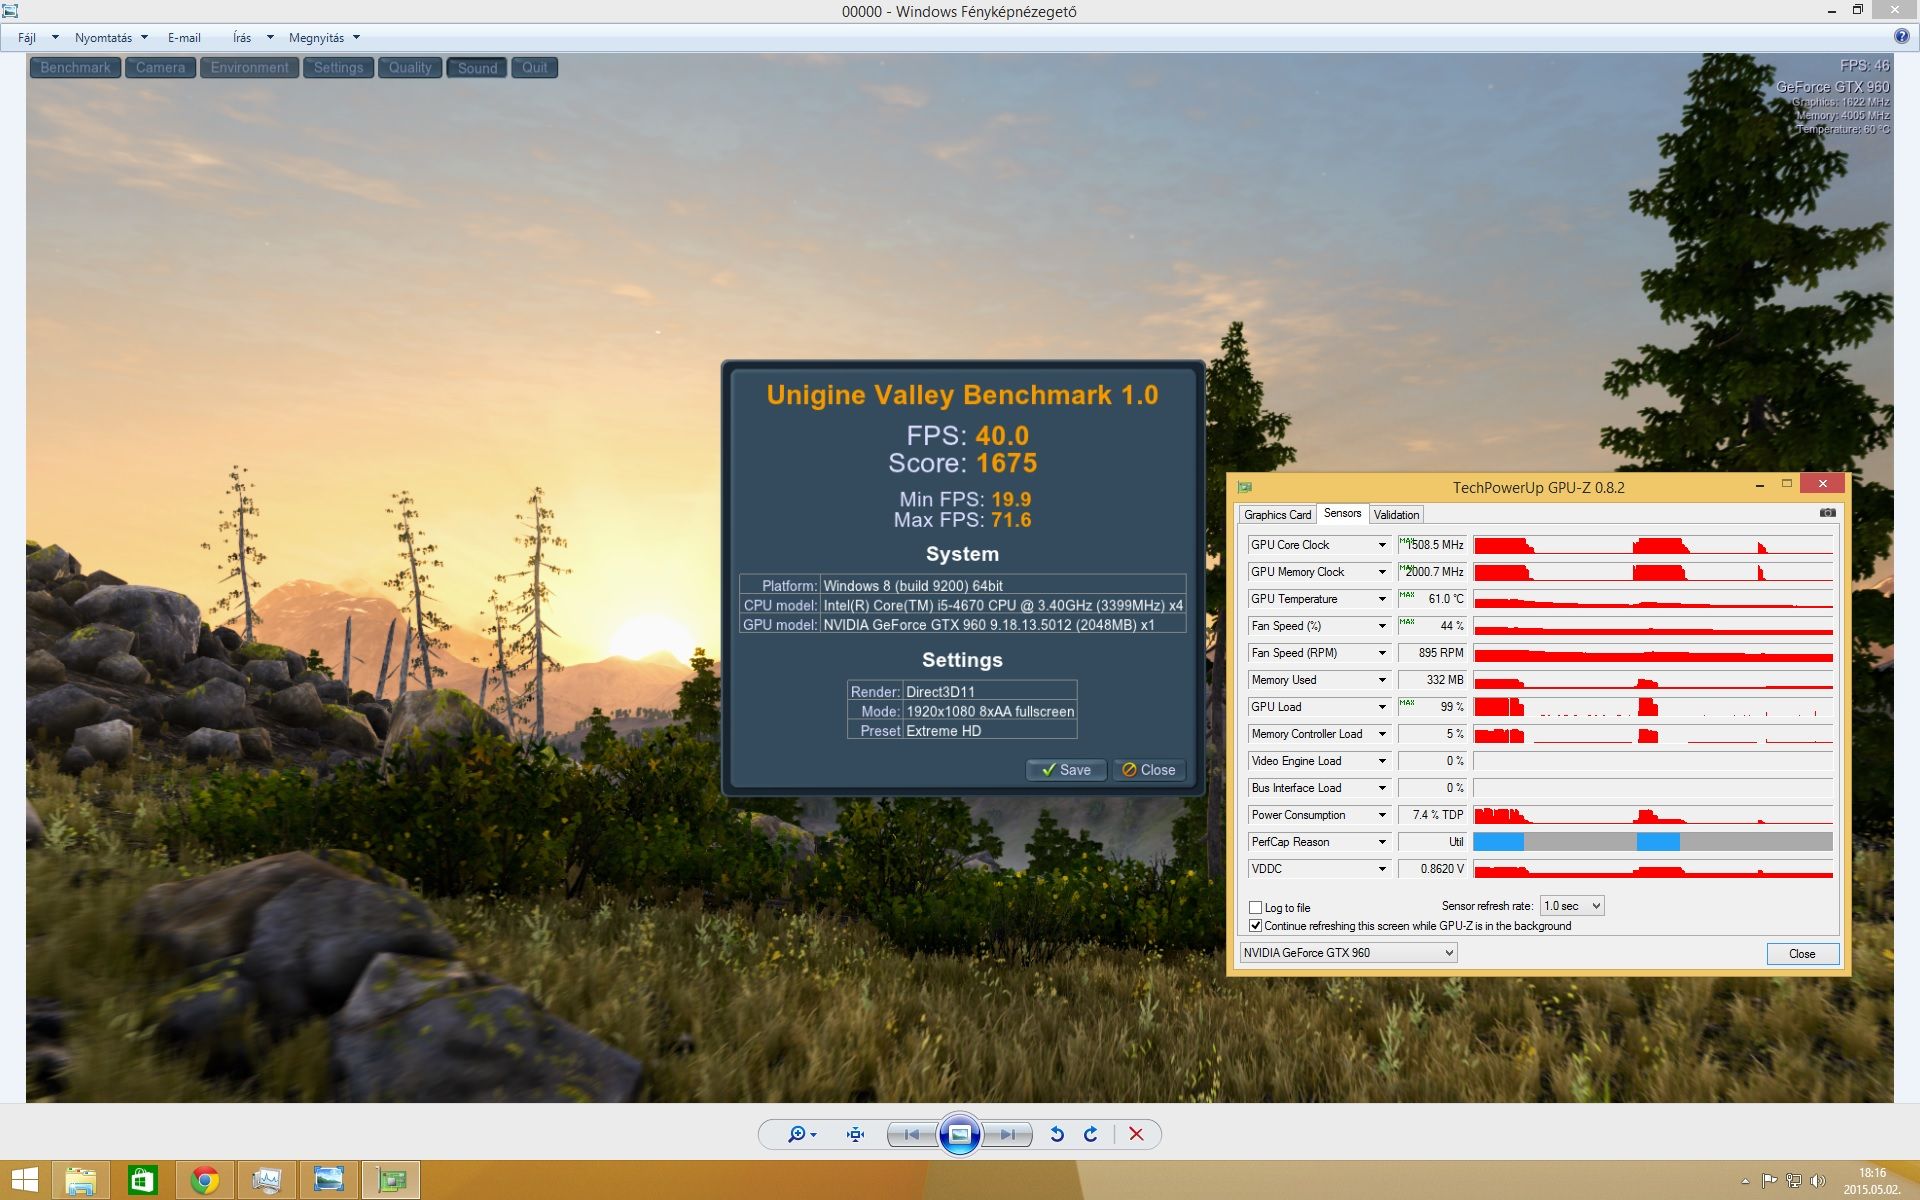Delete the photo with the red X icon

click(x=1136, y=1134)
